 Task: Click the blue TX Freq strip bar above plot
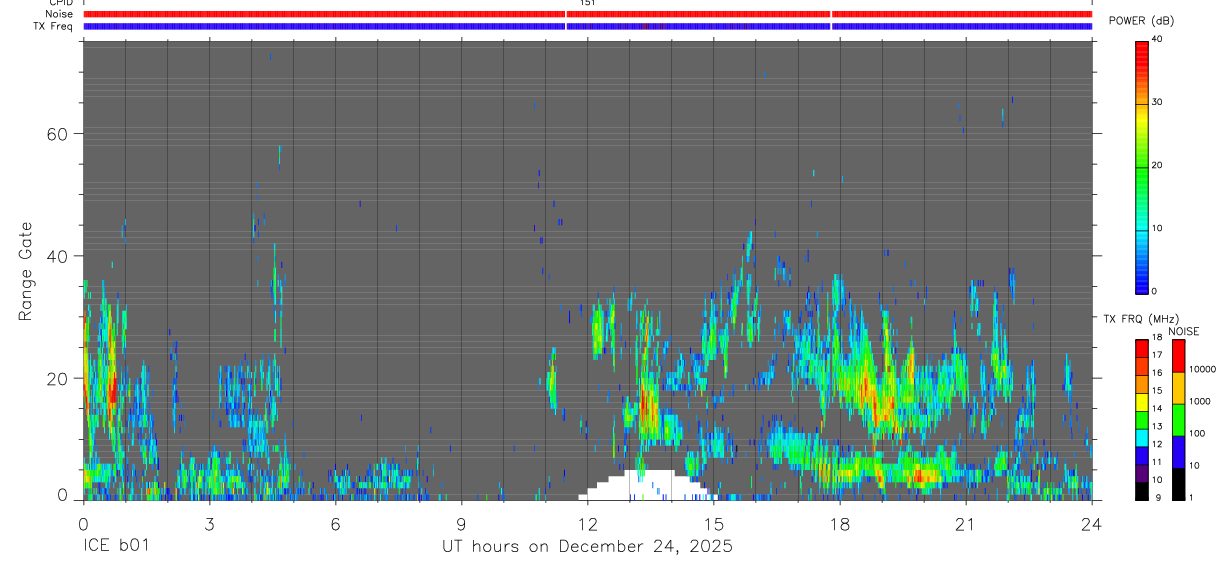click(588, 26)
